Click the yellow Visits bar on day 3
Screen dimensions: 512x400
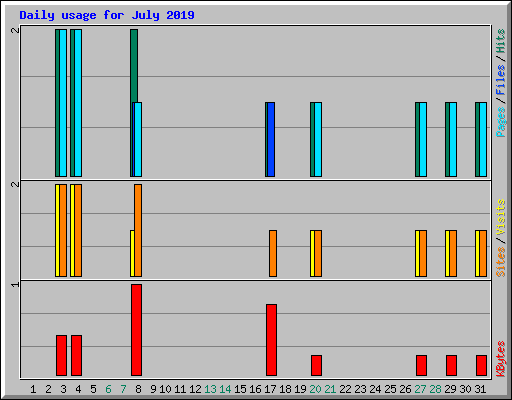click(x=57, y=230)
